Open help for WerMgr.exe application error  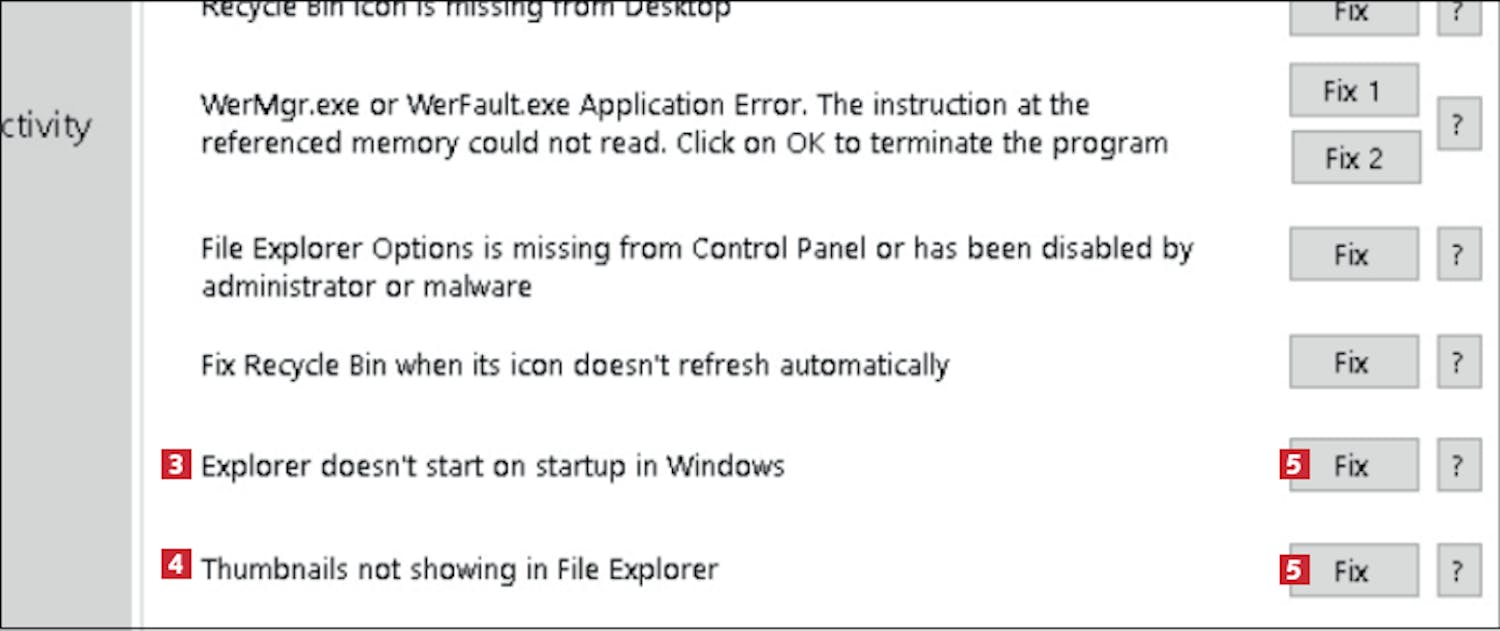tap(1458, 125)
